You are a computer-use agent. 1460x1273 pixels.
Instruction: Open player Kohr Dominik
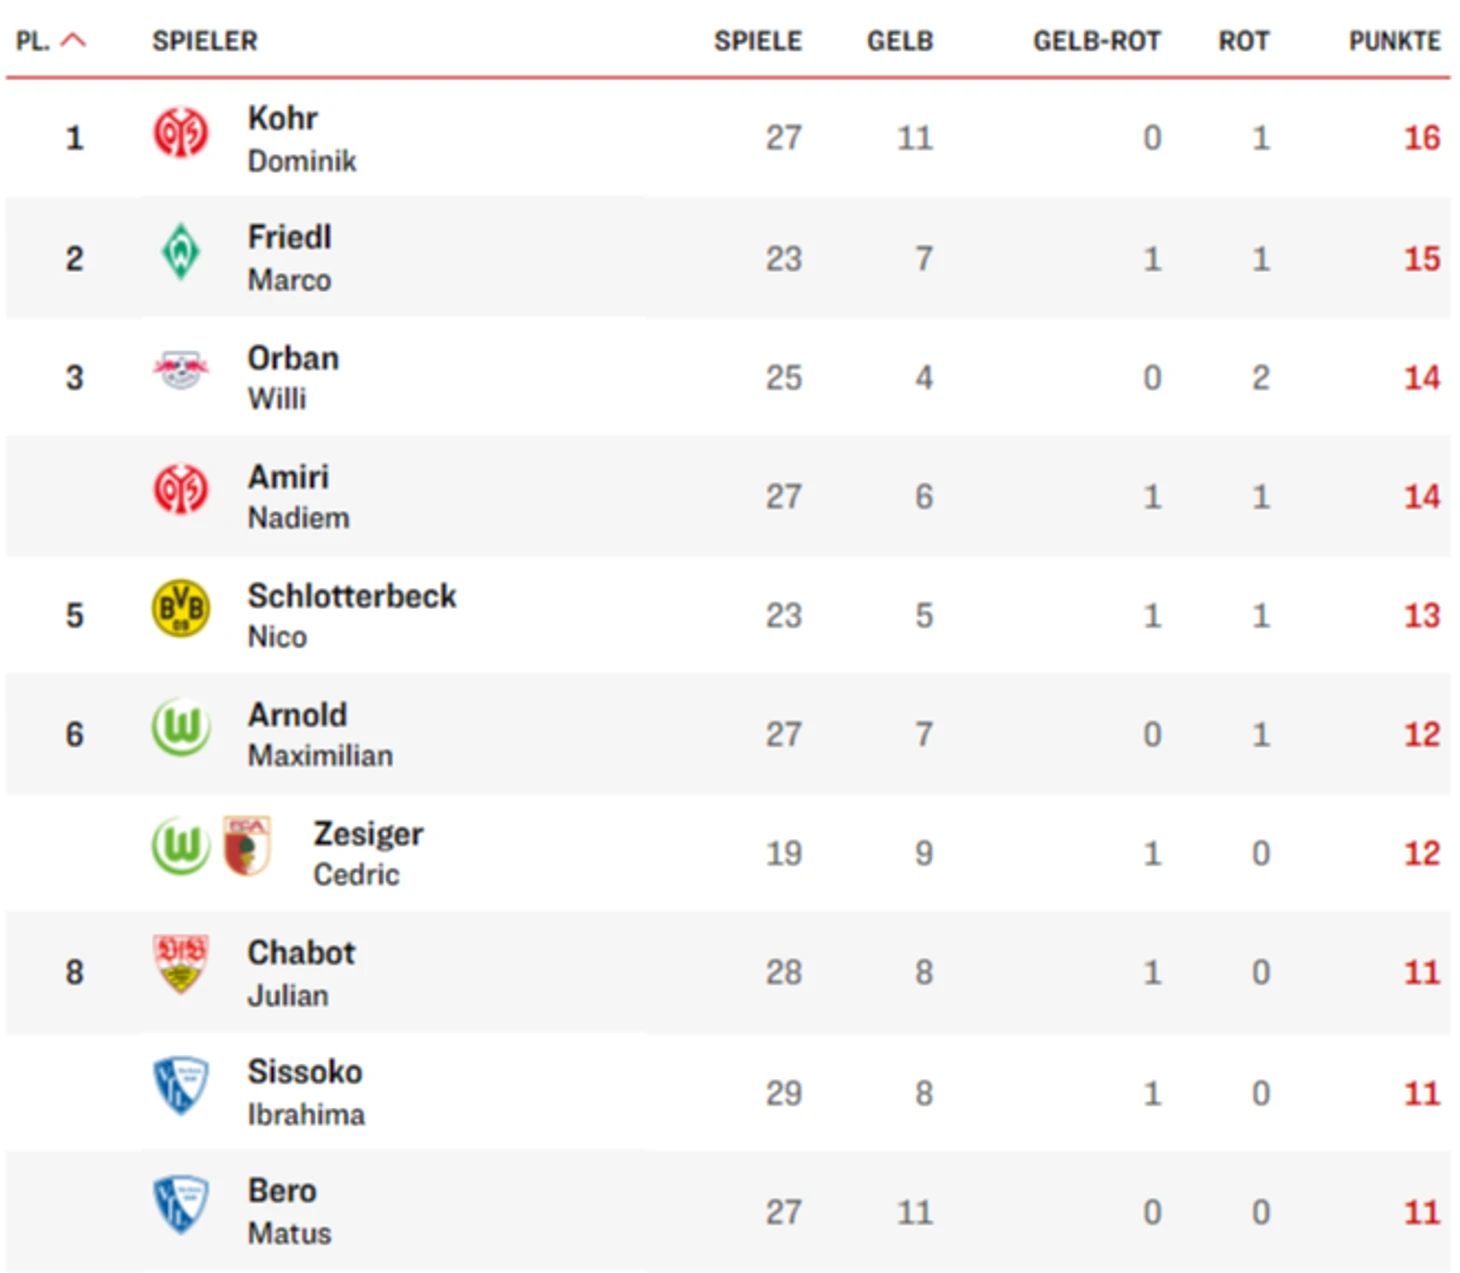(x=302, y=138)
